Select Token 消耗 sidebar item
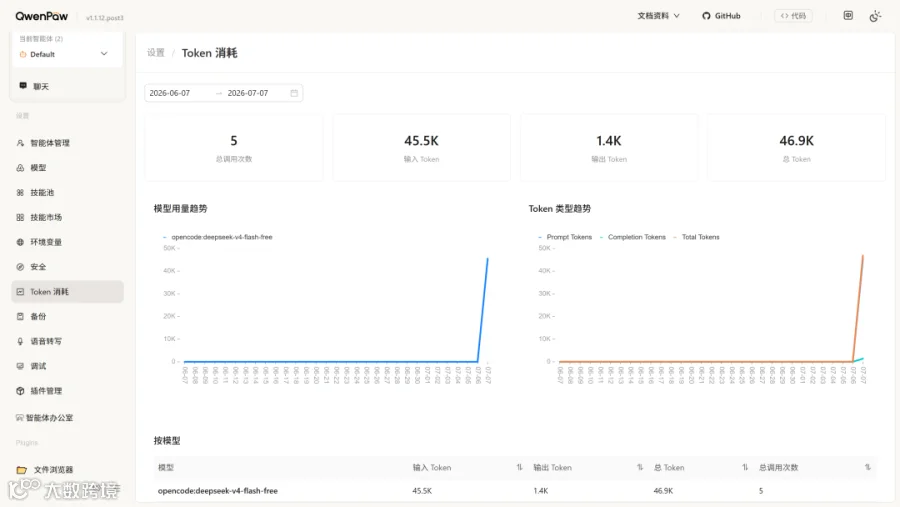900x507 pixels. (x=67, y=292)
